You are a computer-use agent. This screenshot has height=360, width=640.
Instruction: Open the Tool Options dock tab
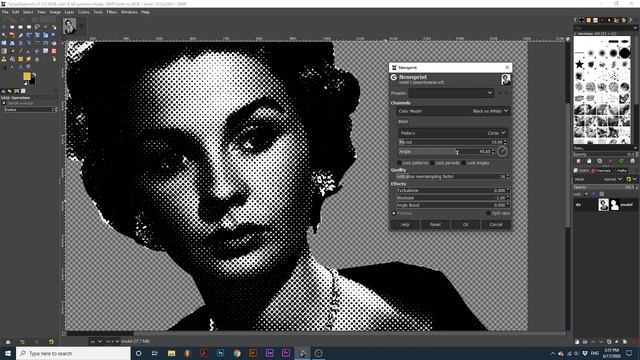(3, 91)
